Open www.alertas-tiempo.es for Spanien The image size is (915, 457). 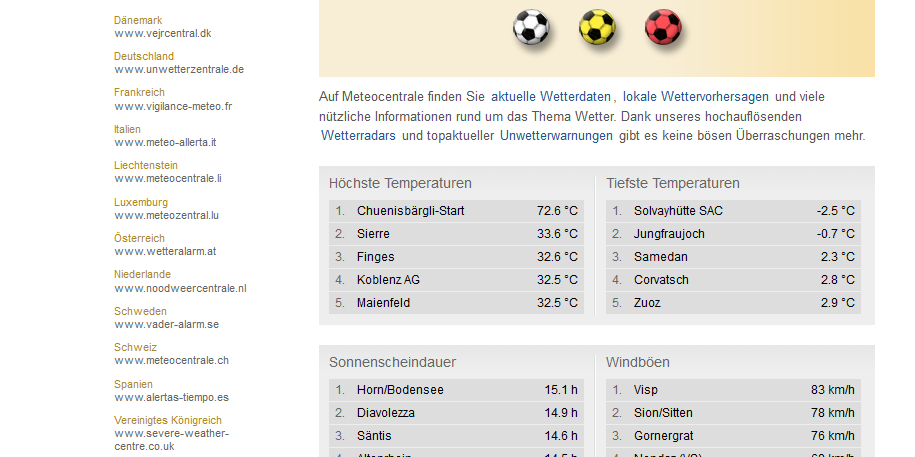[171, 396]
